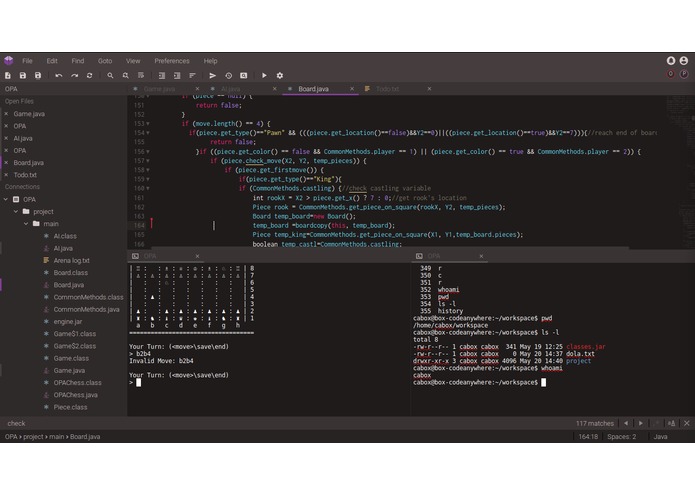Fold code at line 157 arrow

pos(148,161)
